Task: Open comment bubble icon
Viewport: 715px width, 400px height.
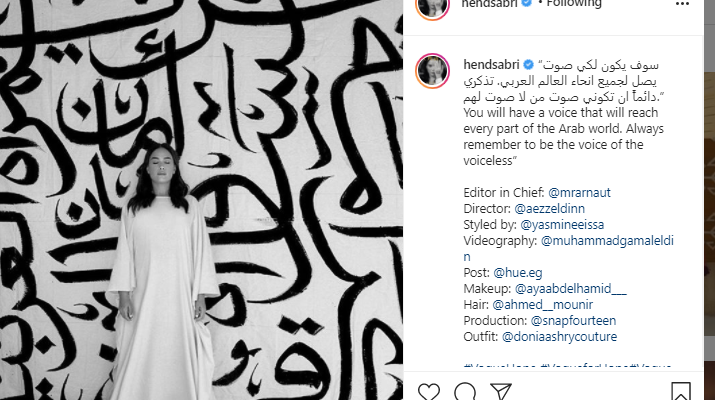Action: 465,392
